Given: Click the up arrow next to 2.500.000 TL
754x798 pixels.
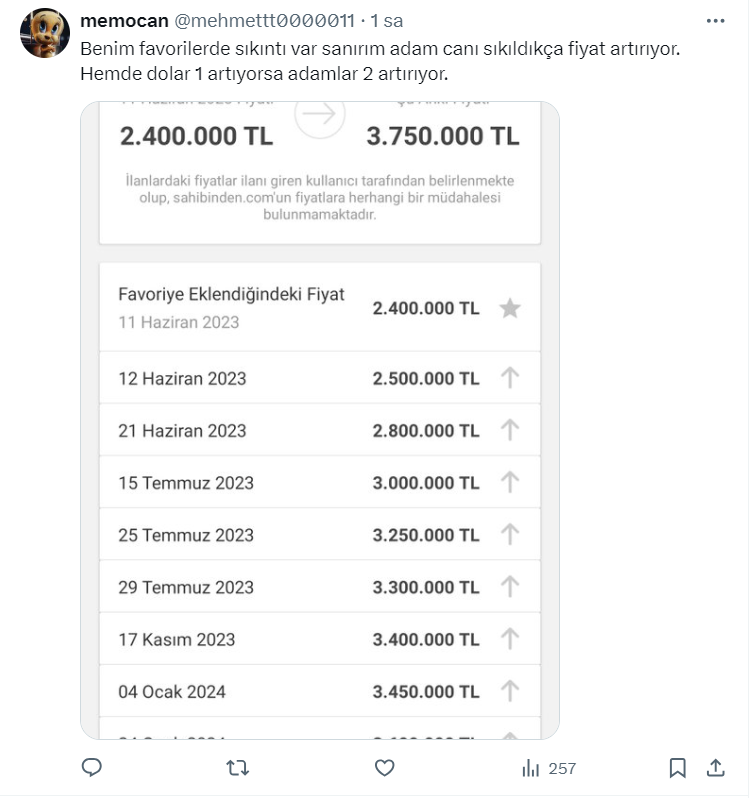Looking at the screenshot, I should pyautogui.click(x=510, y=378).
